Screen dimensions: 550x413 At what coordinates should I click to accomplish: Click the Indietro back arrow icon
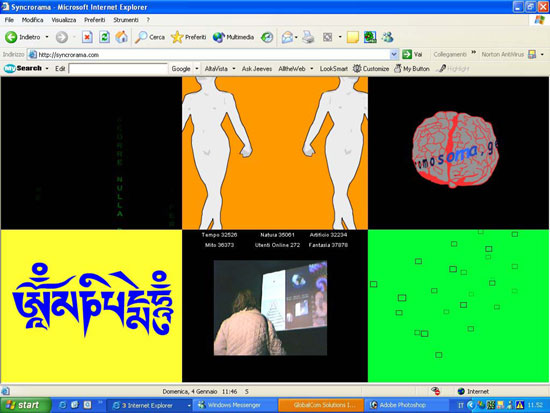(11, 37)
